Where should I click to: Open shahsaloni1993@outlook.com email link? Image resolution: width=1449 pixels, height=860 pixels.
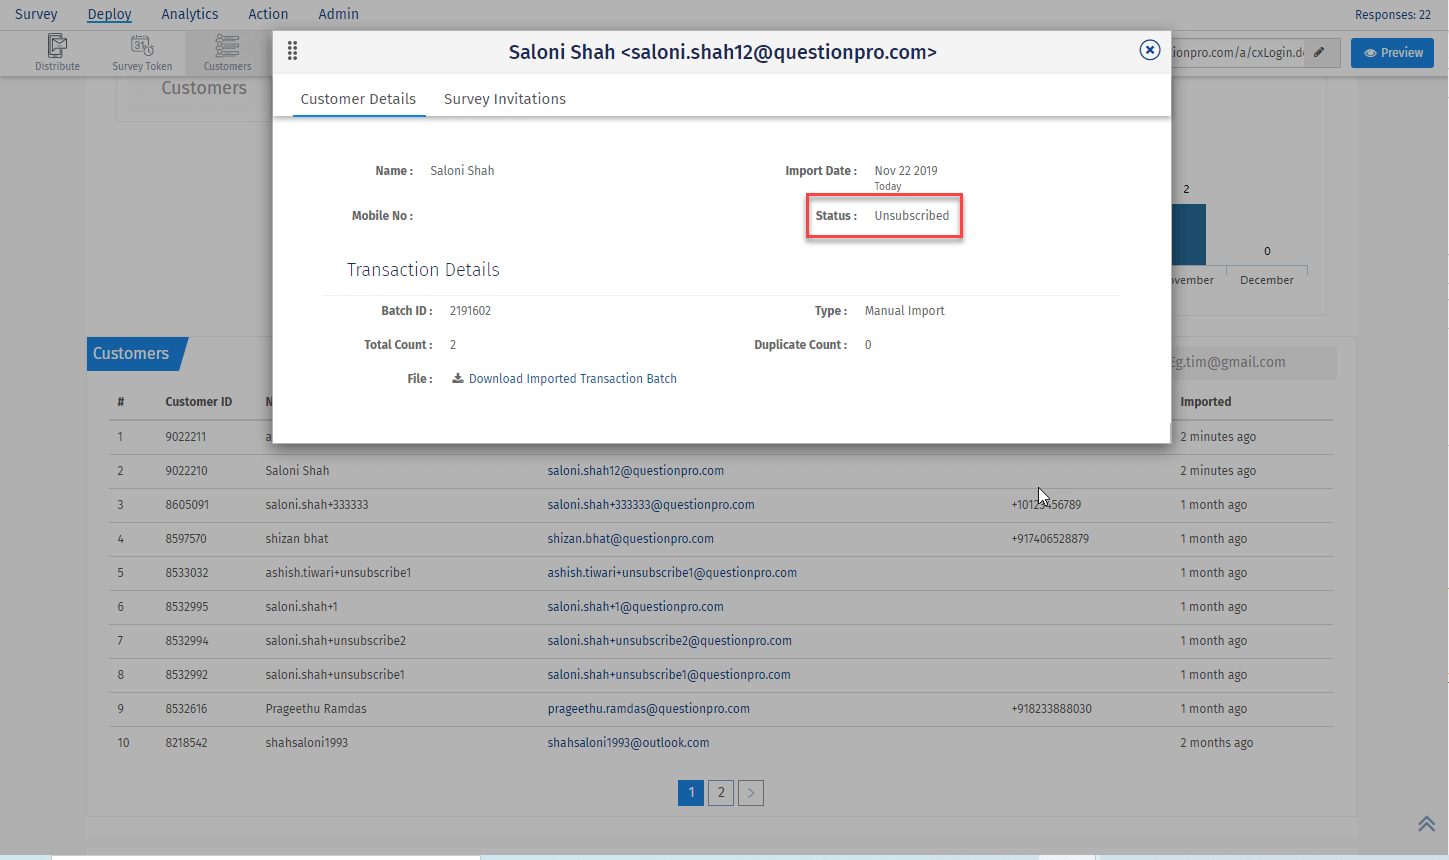628,742
